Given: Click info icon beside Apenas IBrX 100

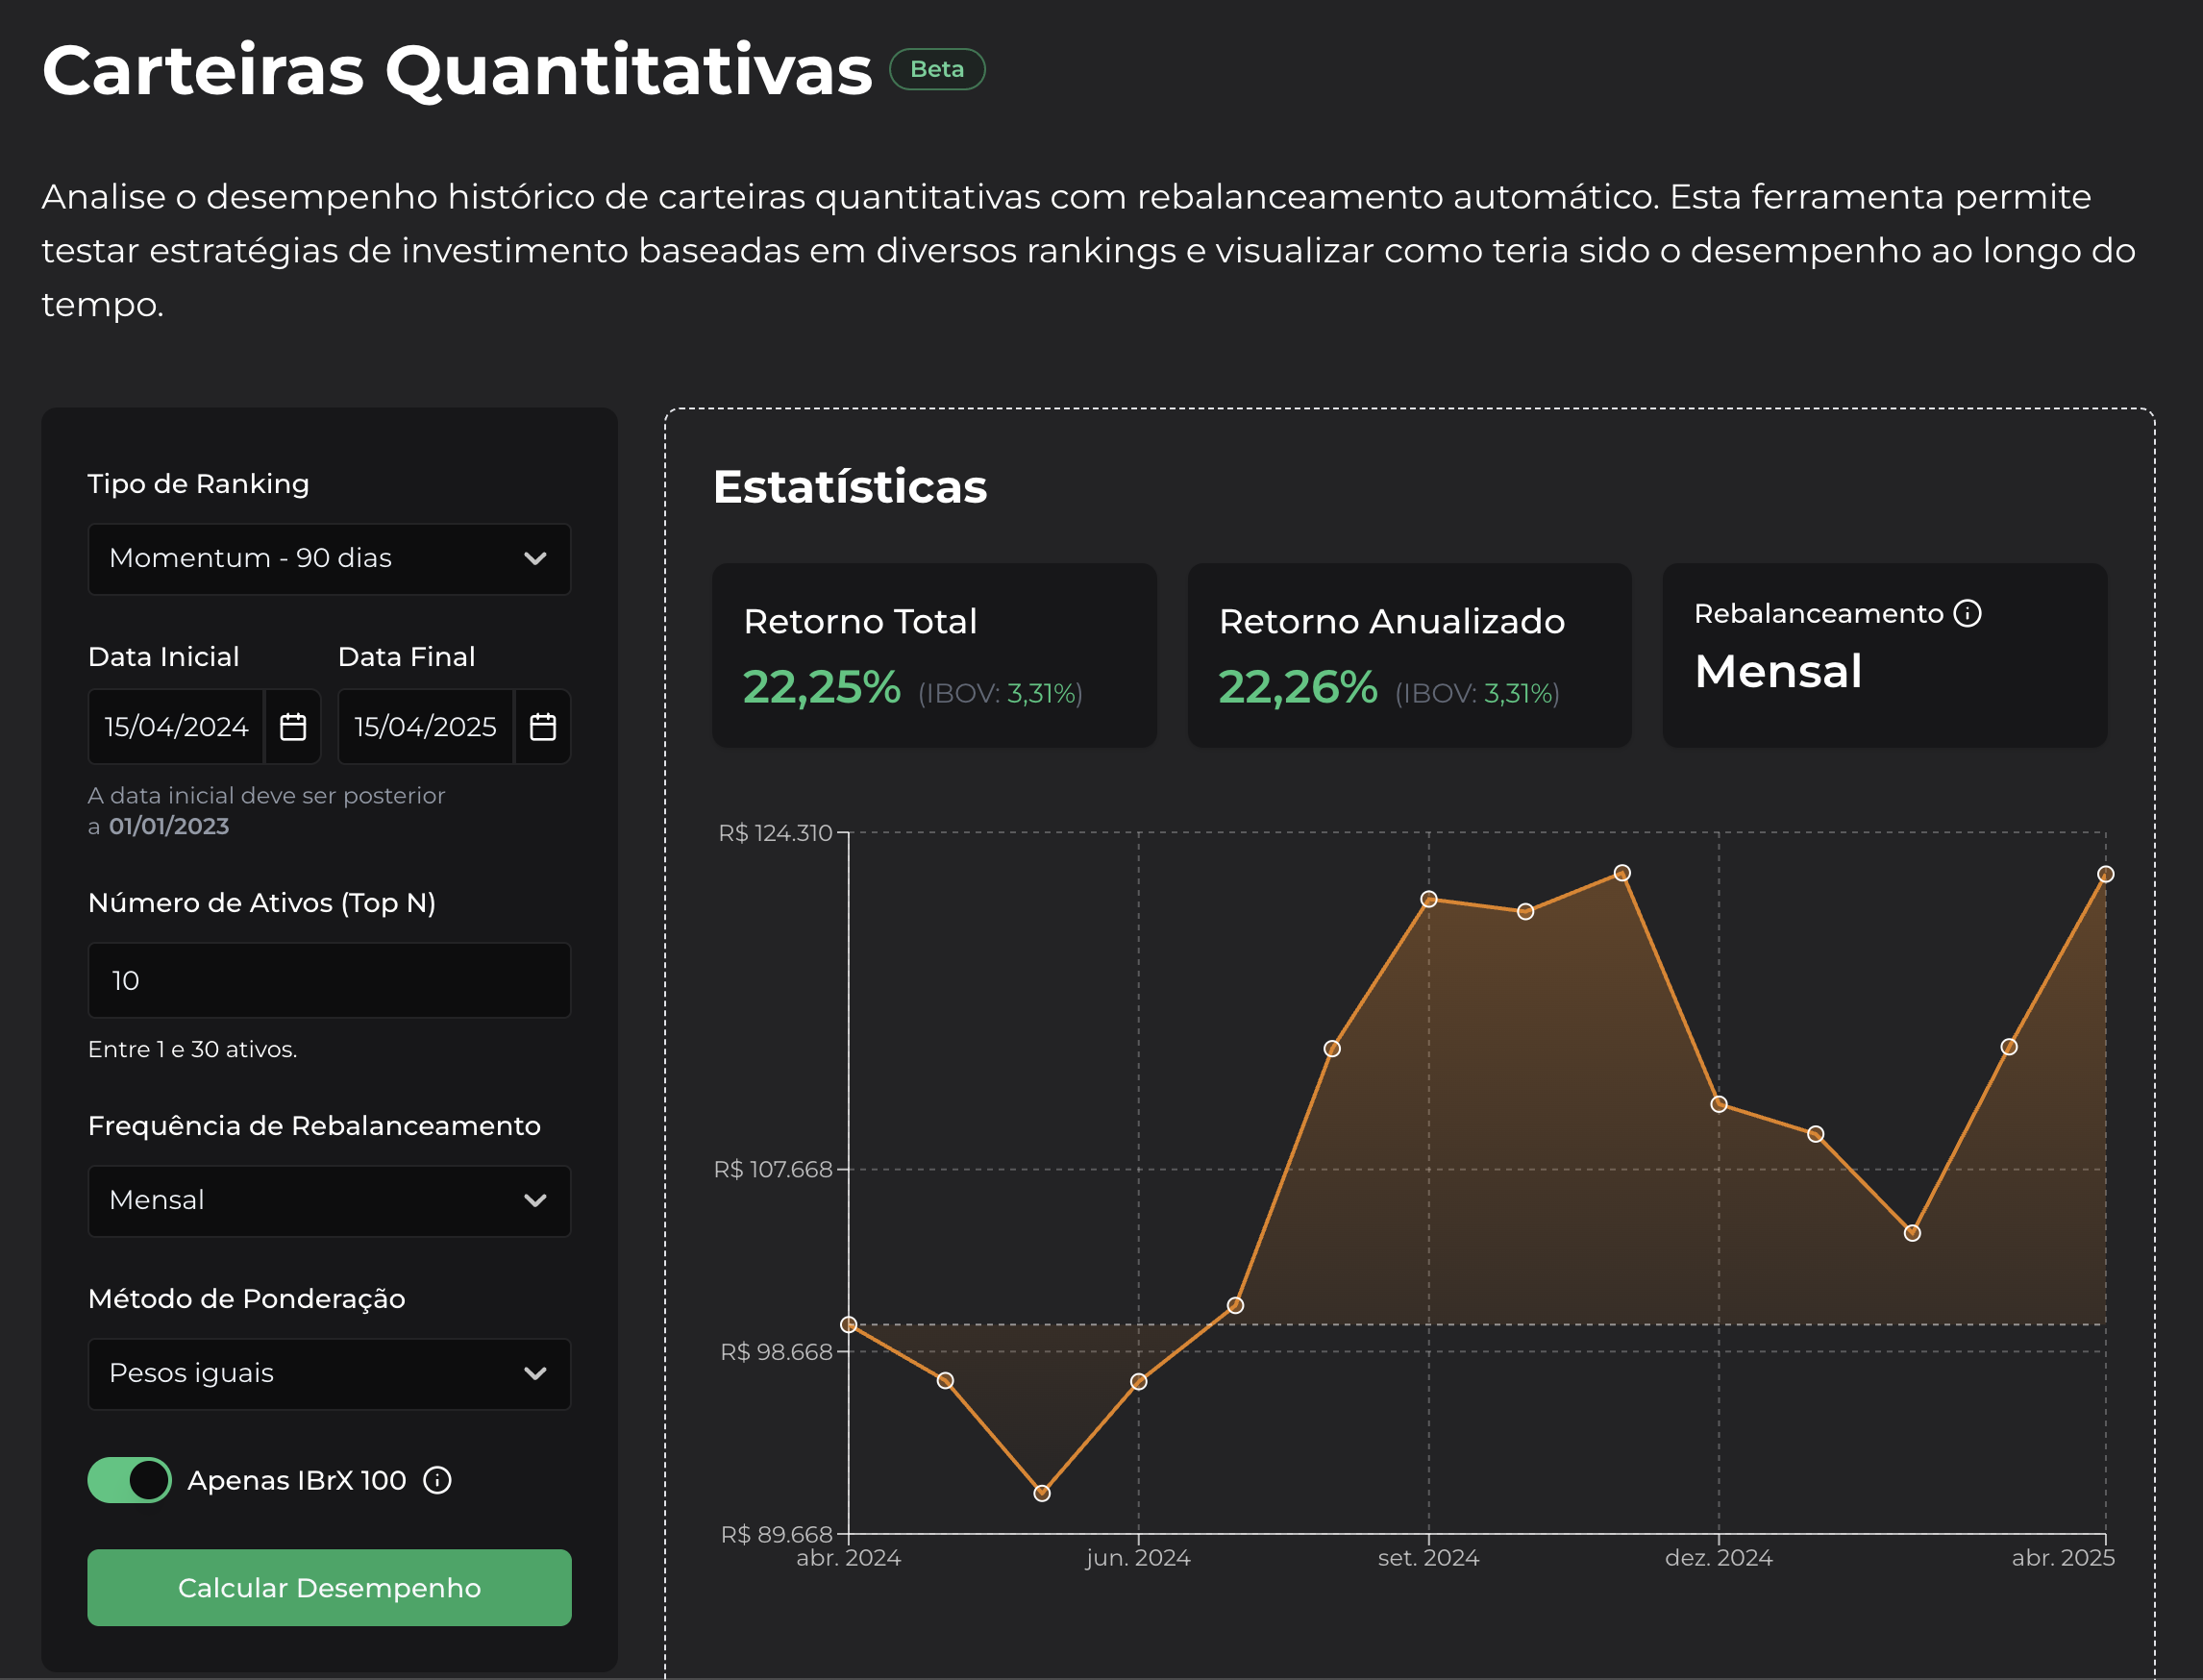Looking at the screenshot, I should click(437, 1480).
